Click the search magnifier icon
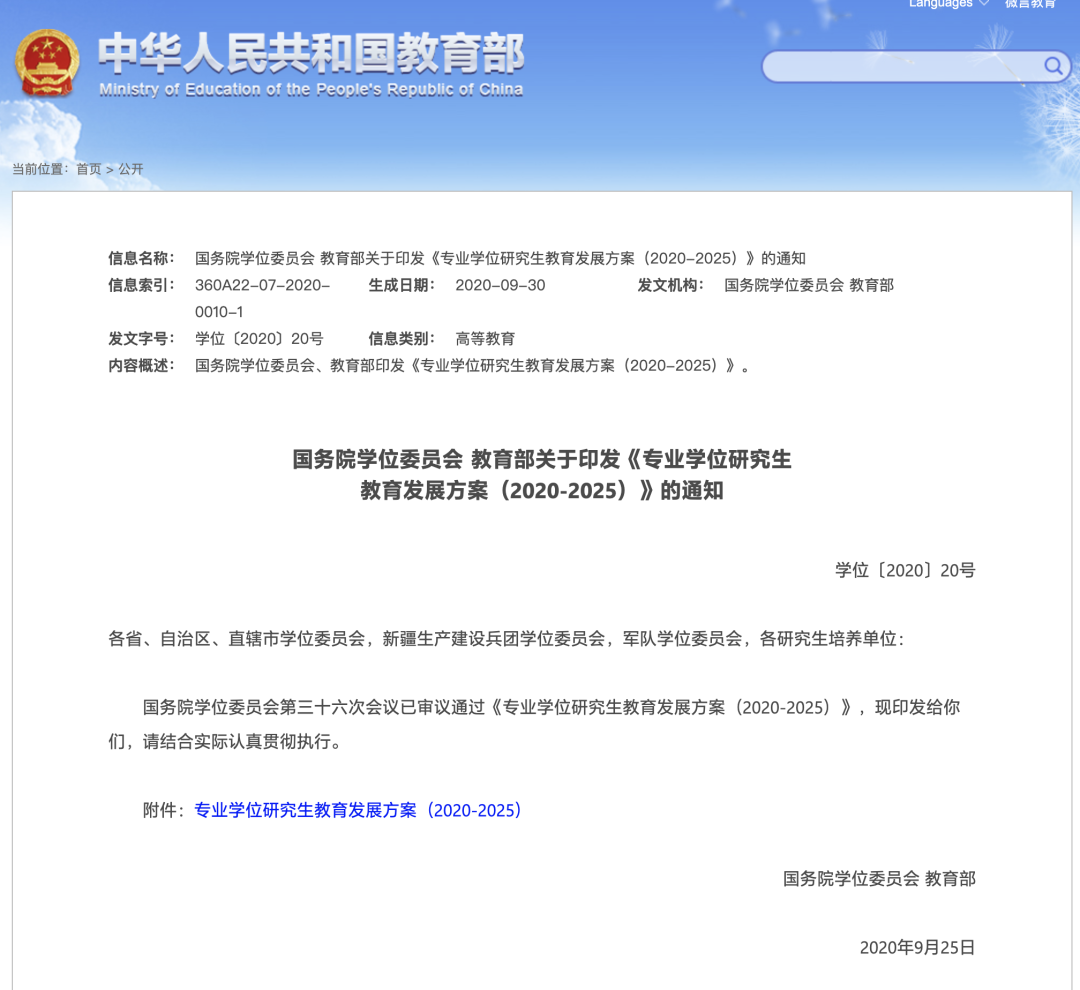 (x=1053, y=67)
